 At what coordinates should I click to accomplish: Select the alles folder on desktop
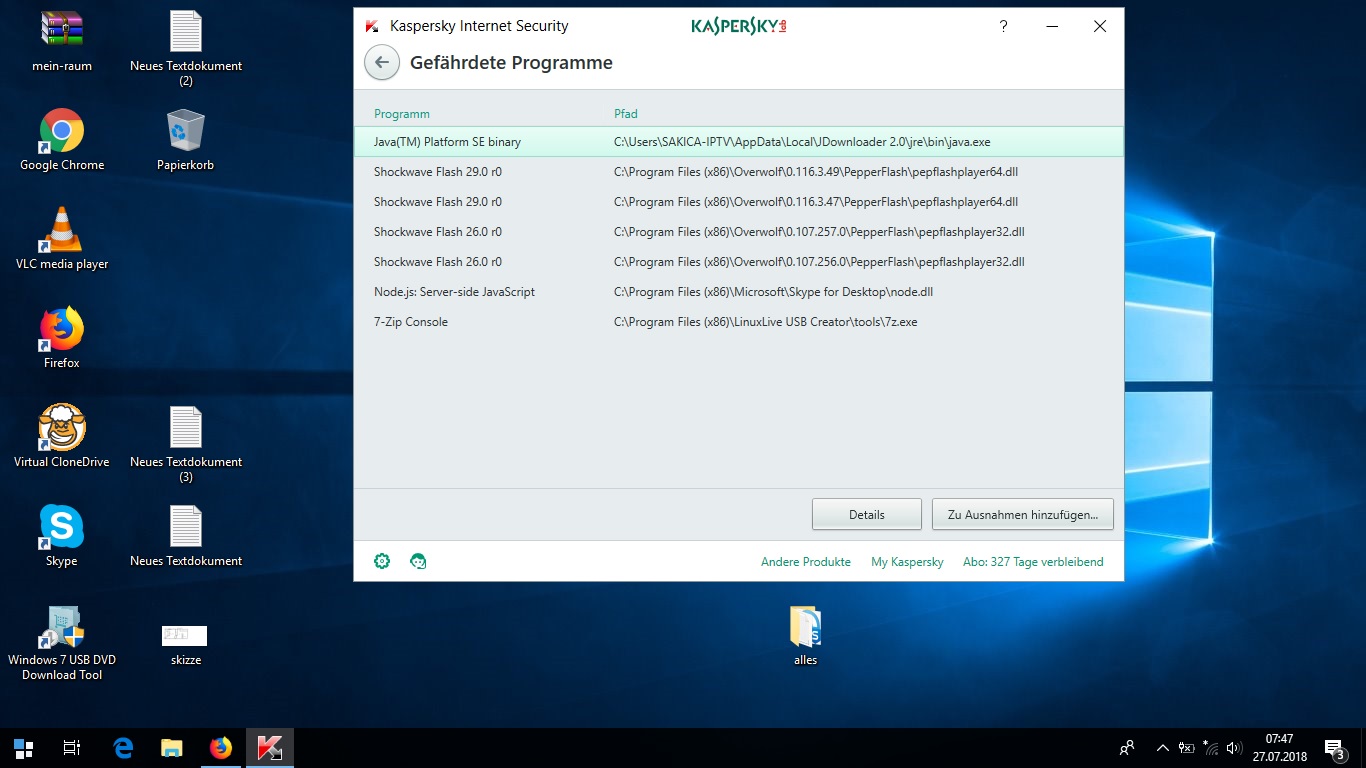tap(805, 636)
